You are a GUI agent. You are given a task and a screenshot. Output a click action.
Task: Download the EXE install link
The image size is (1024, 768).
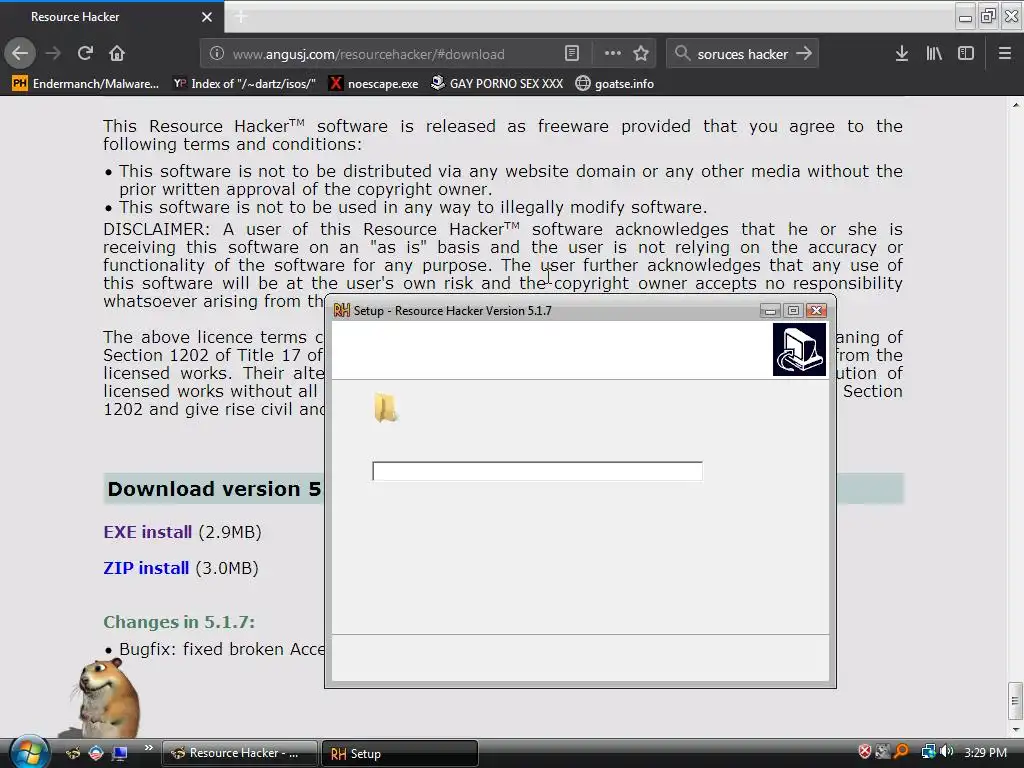tap(148, 532)
